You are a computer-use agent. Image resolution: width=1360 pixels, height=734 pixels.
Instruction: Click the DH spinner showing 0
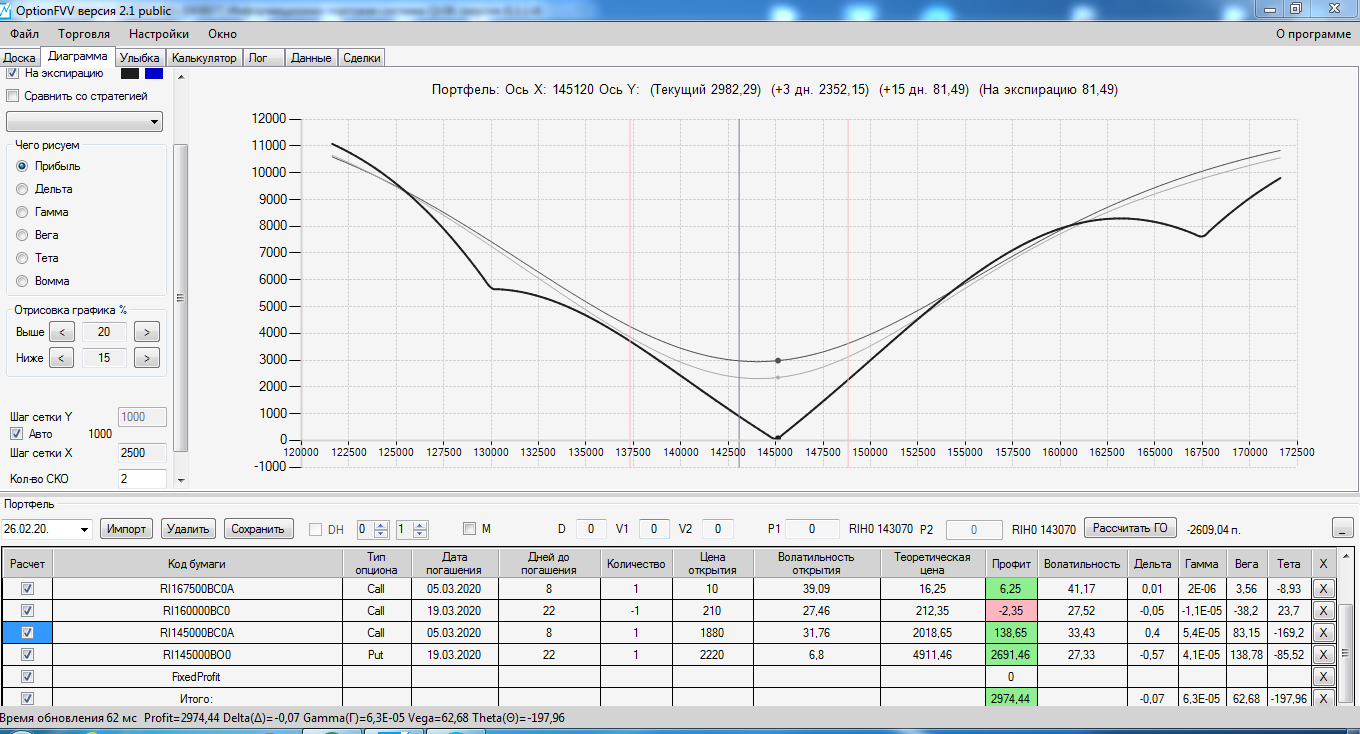(373, 529)
